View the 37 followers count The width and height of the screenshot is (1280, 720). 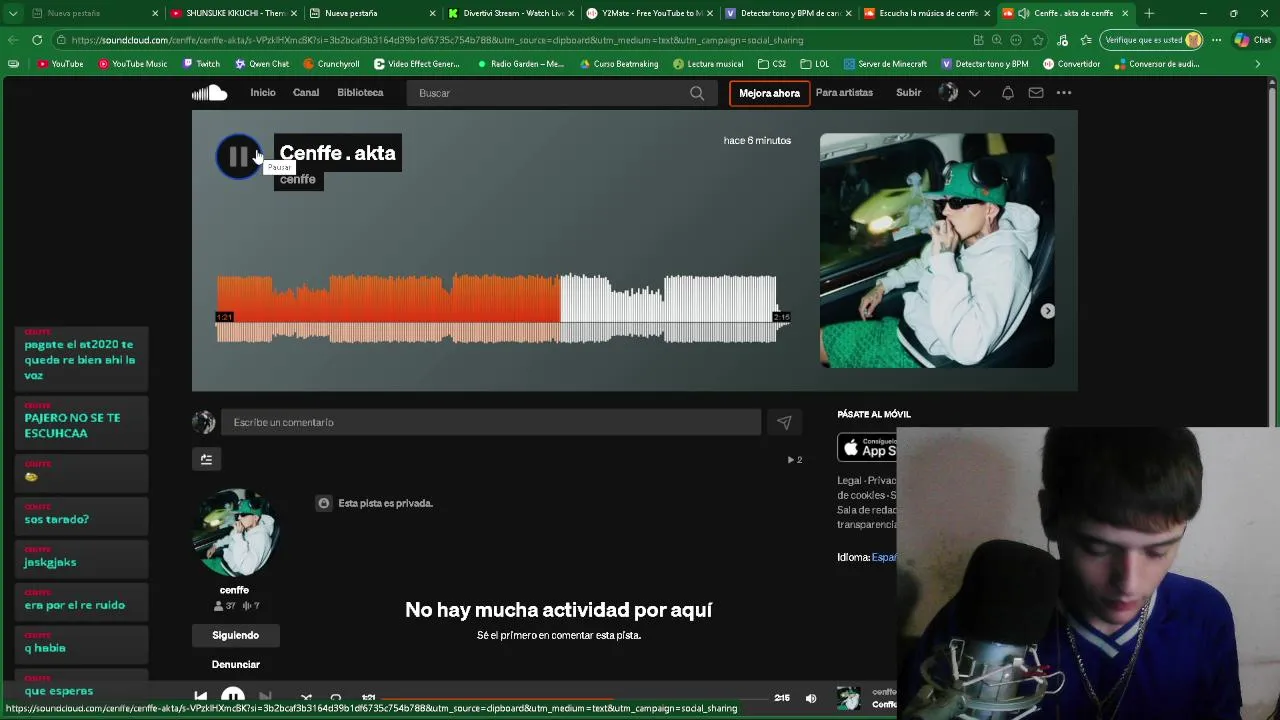[x=224, y=606]
